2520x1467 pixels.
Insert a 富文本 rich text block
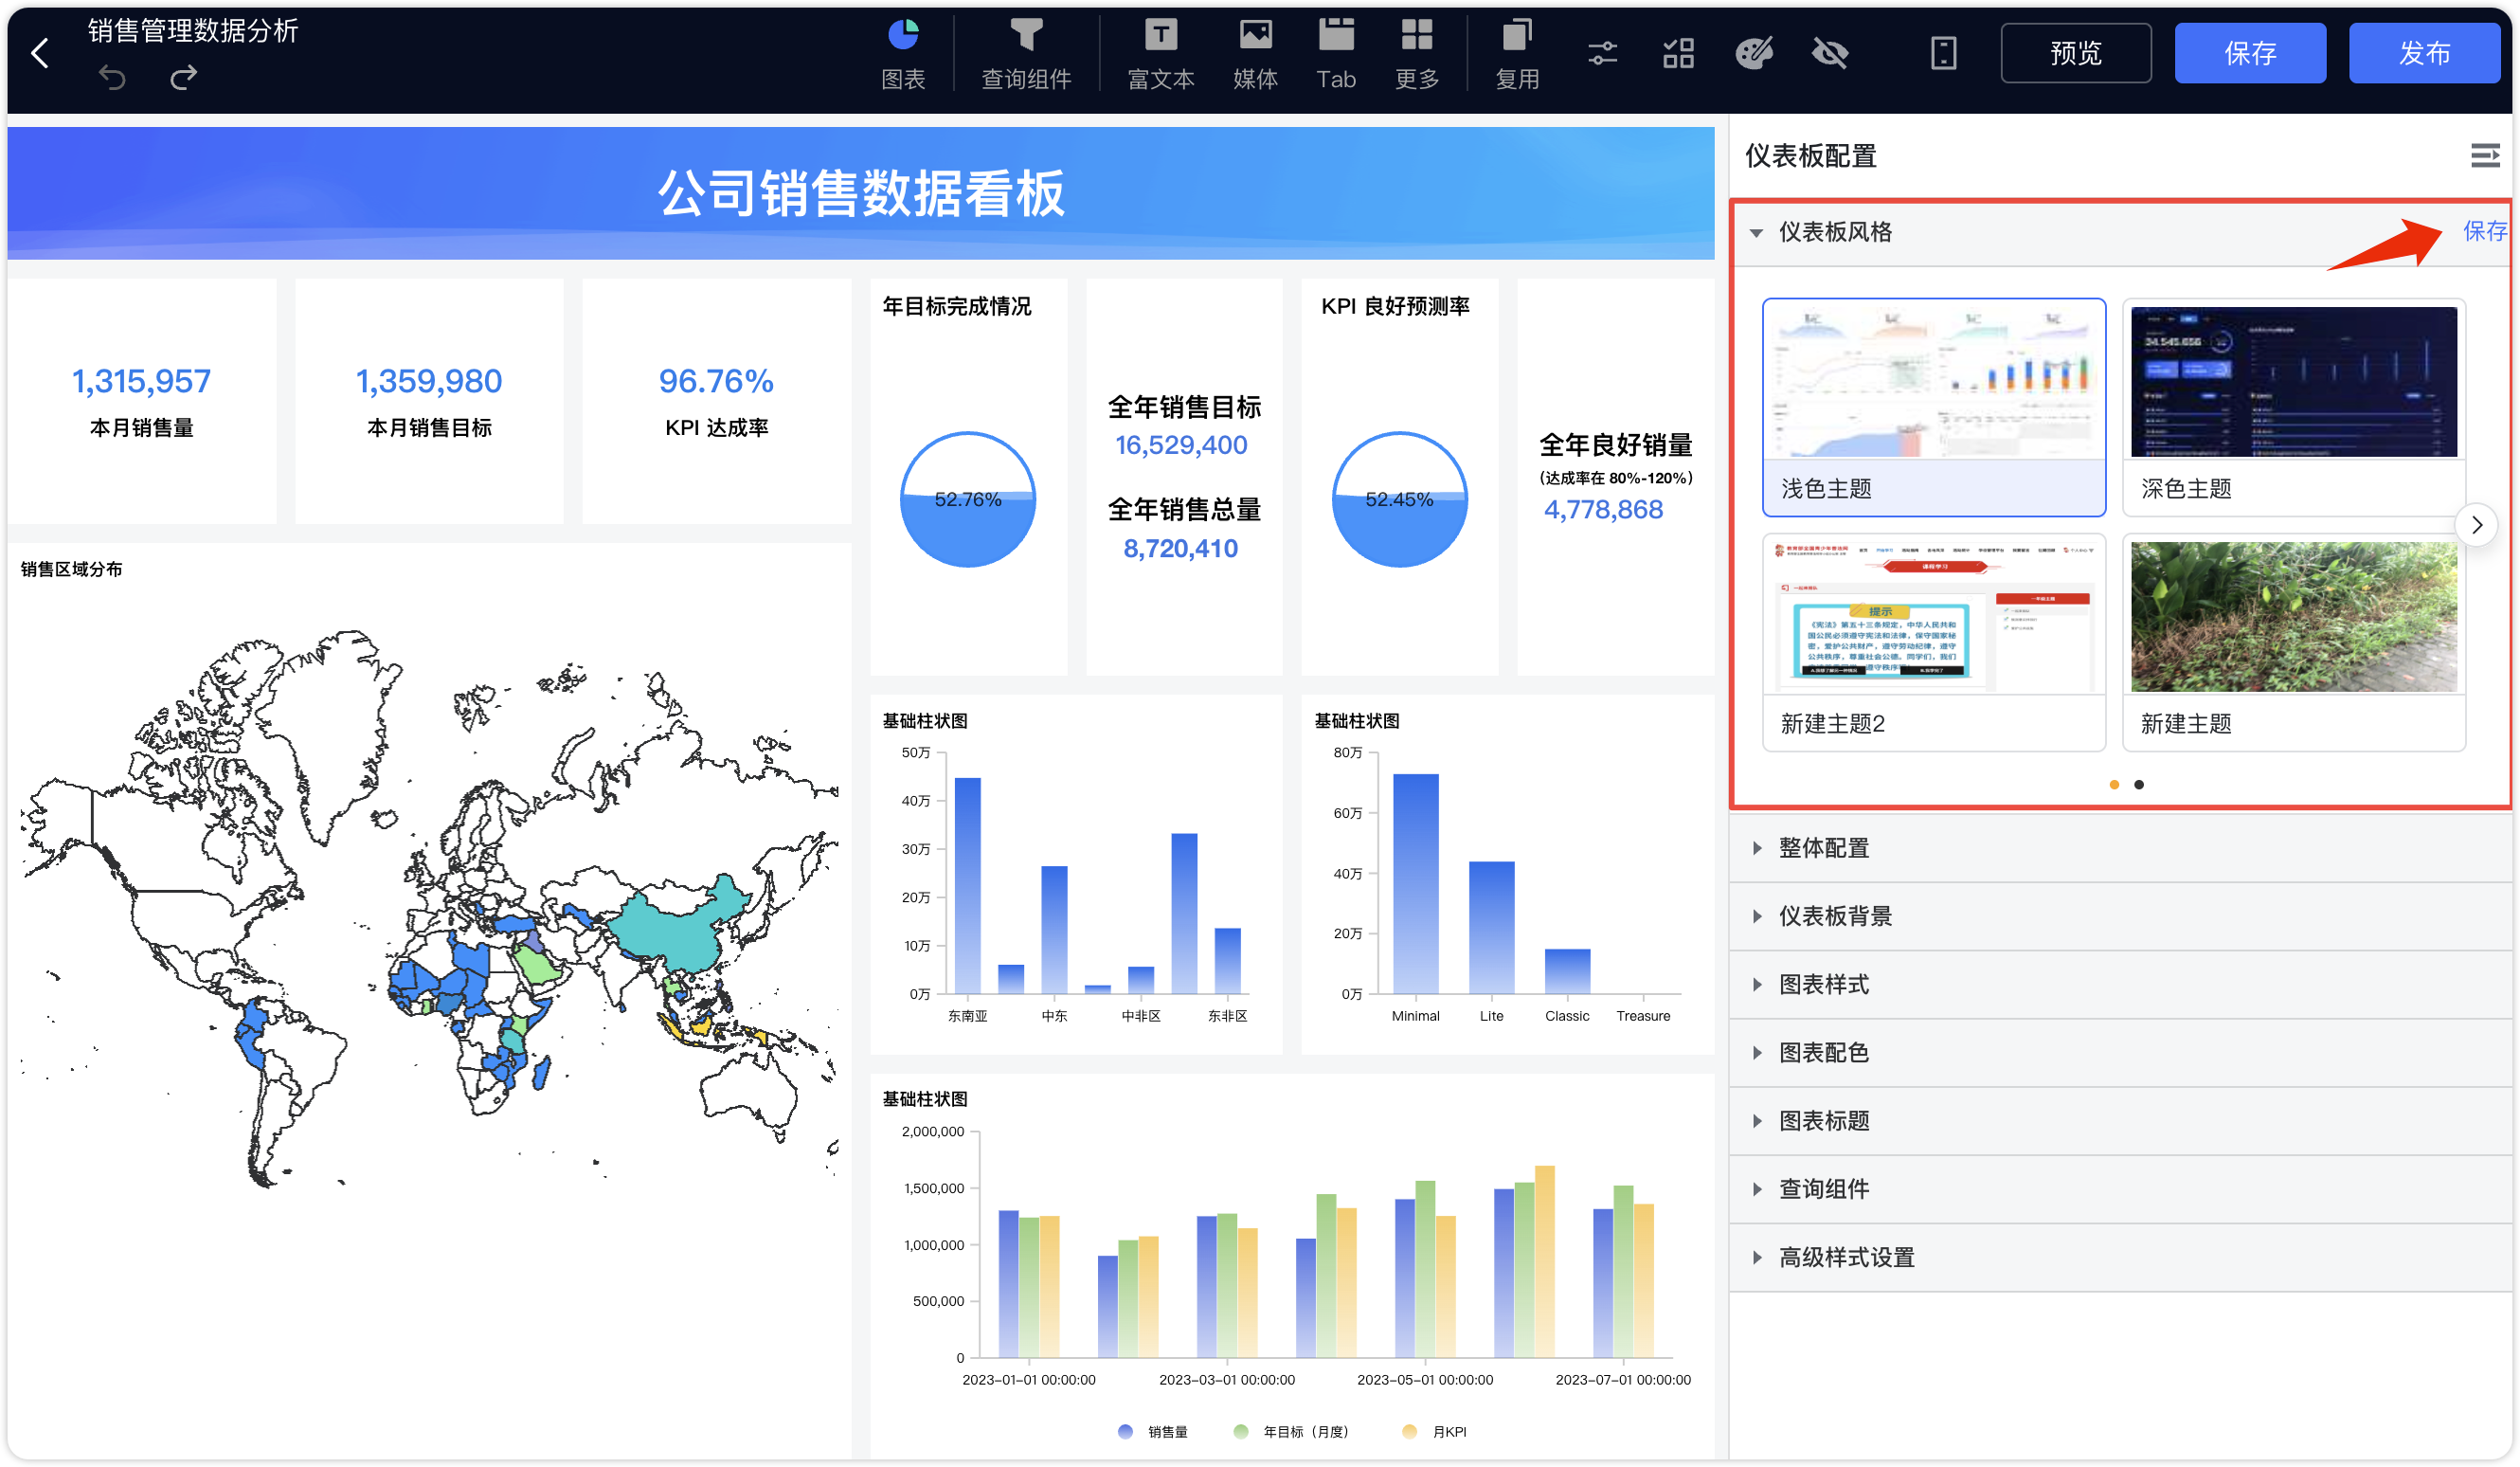point(1160,55)
